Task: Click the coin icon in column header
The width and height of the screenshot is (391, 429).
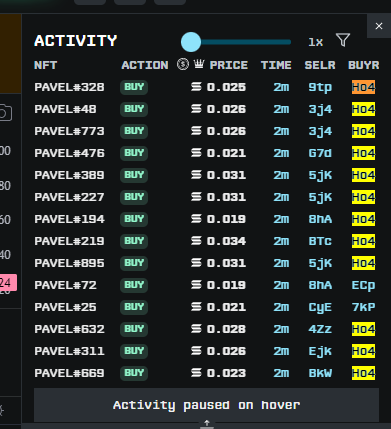Action: tap(183, 64)
